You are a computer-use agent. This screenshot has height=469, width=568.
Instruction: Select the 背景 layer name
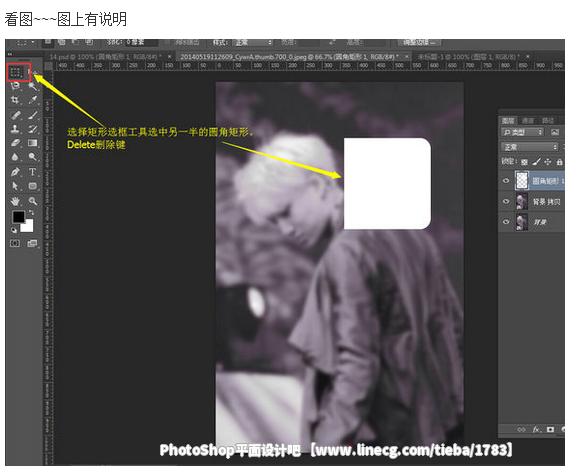pyautogui.click(x=540, y=222)
